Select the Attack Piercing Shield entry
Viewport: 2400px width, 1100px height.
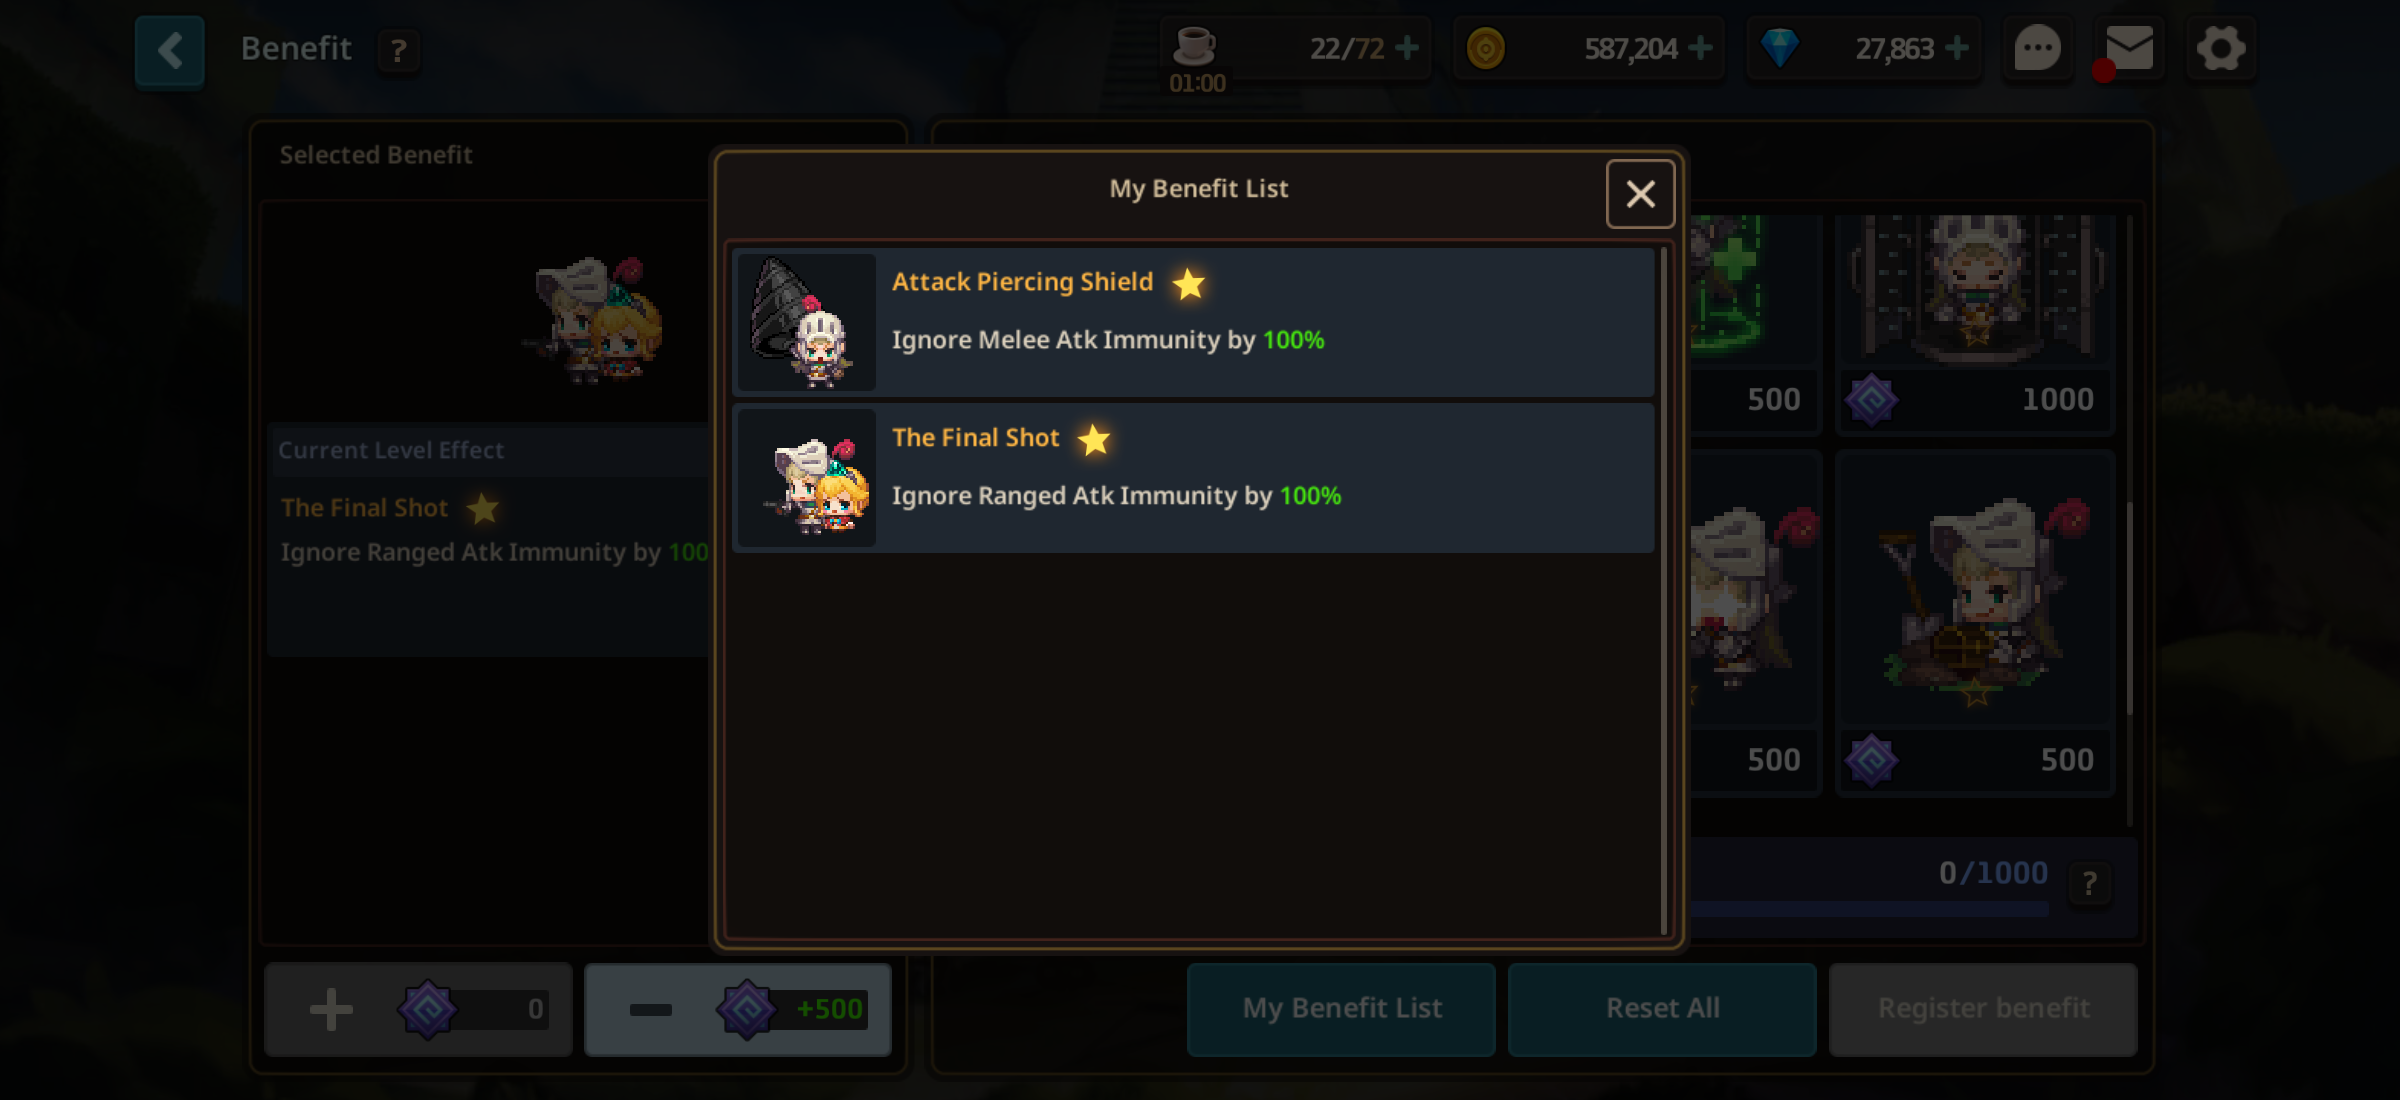click(1194, 322)
